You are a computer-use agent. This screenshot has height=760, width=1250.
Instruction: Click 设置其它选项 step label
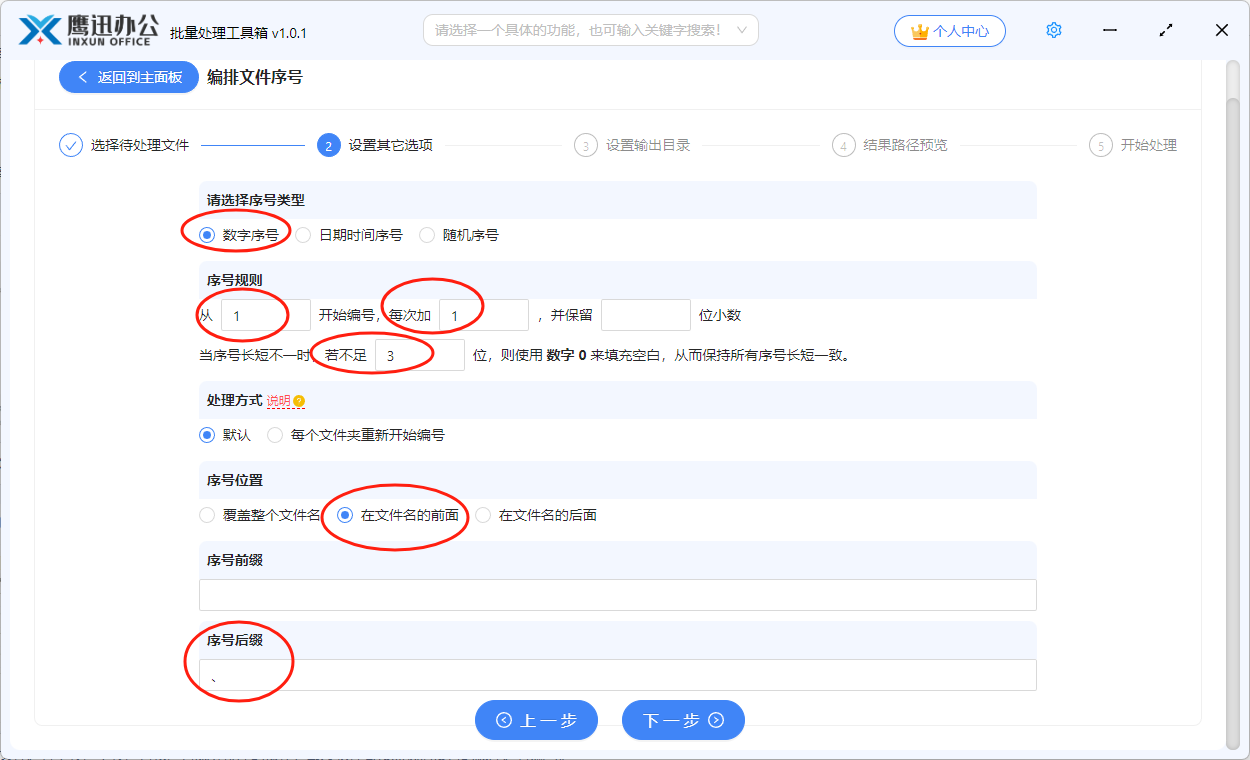(x=391, y=145)
